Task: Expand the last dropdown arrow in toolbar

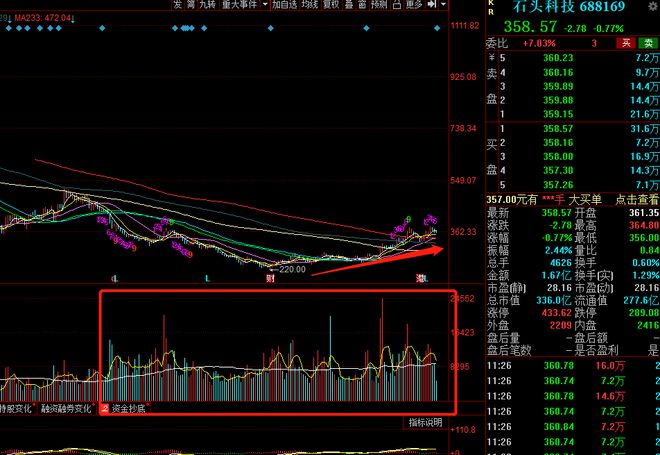Action: (443, 4)
